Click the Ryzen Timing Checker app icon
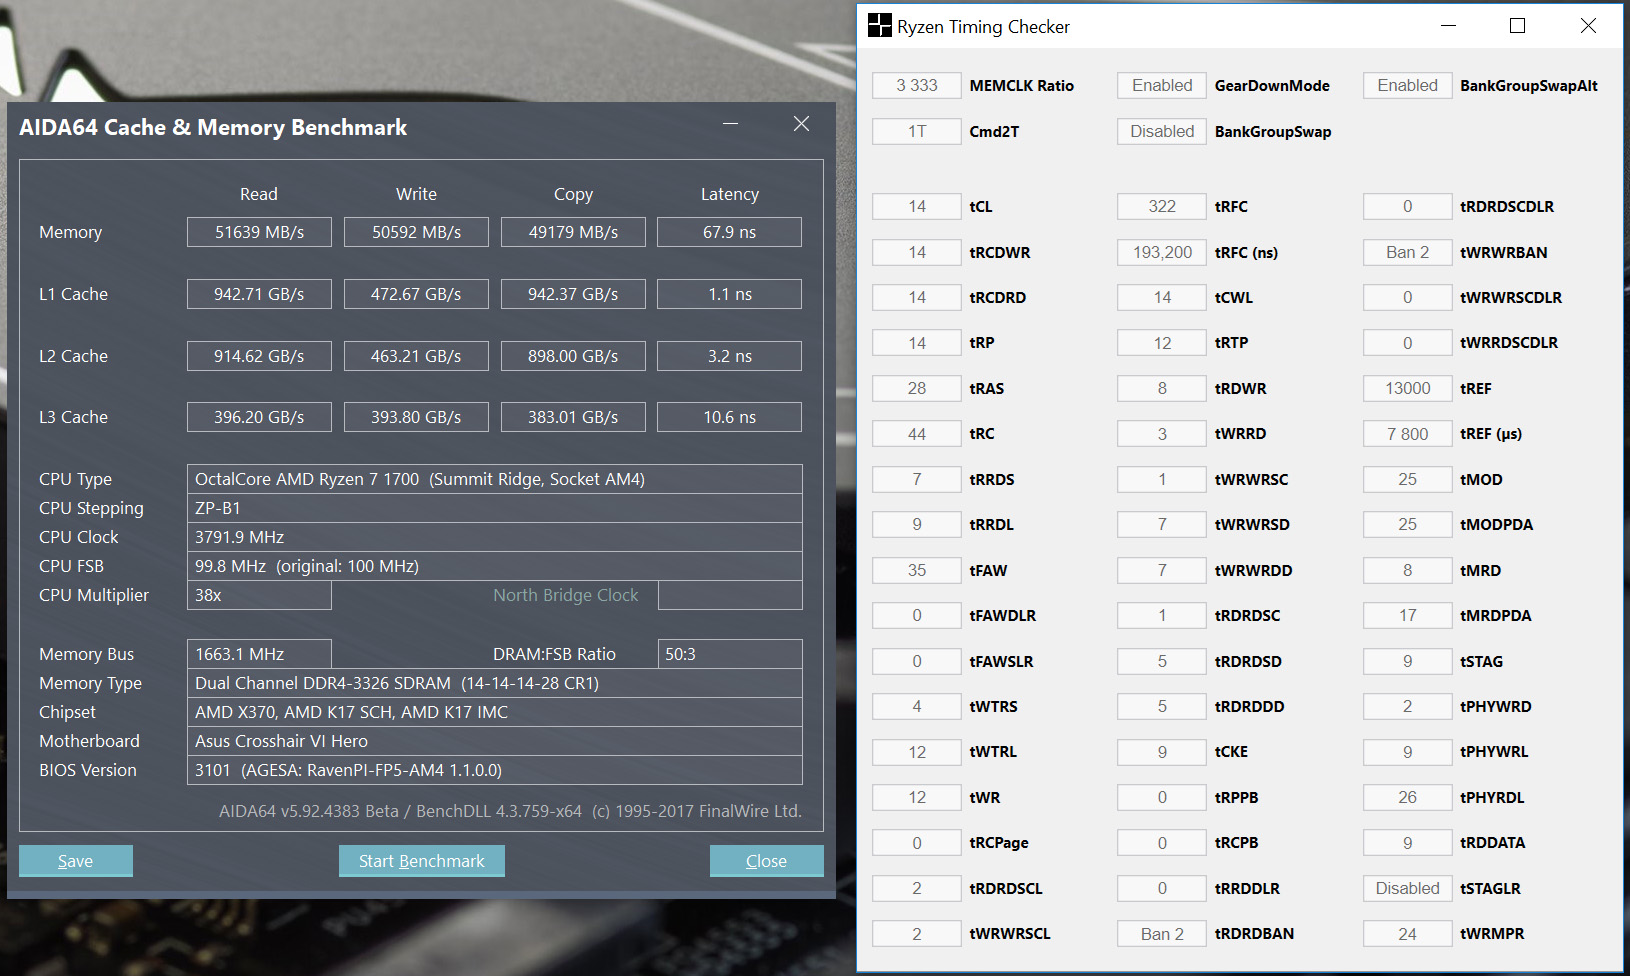 (879, 26)
